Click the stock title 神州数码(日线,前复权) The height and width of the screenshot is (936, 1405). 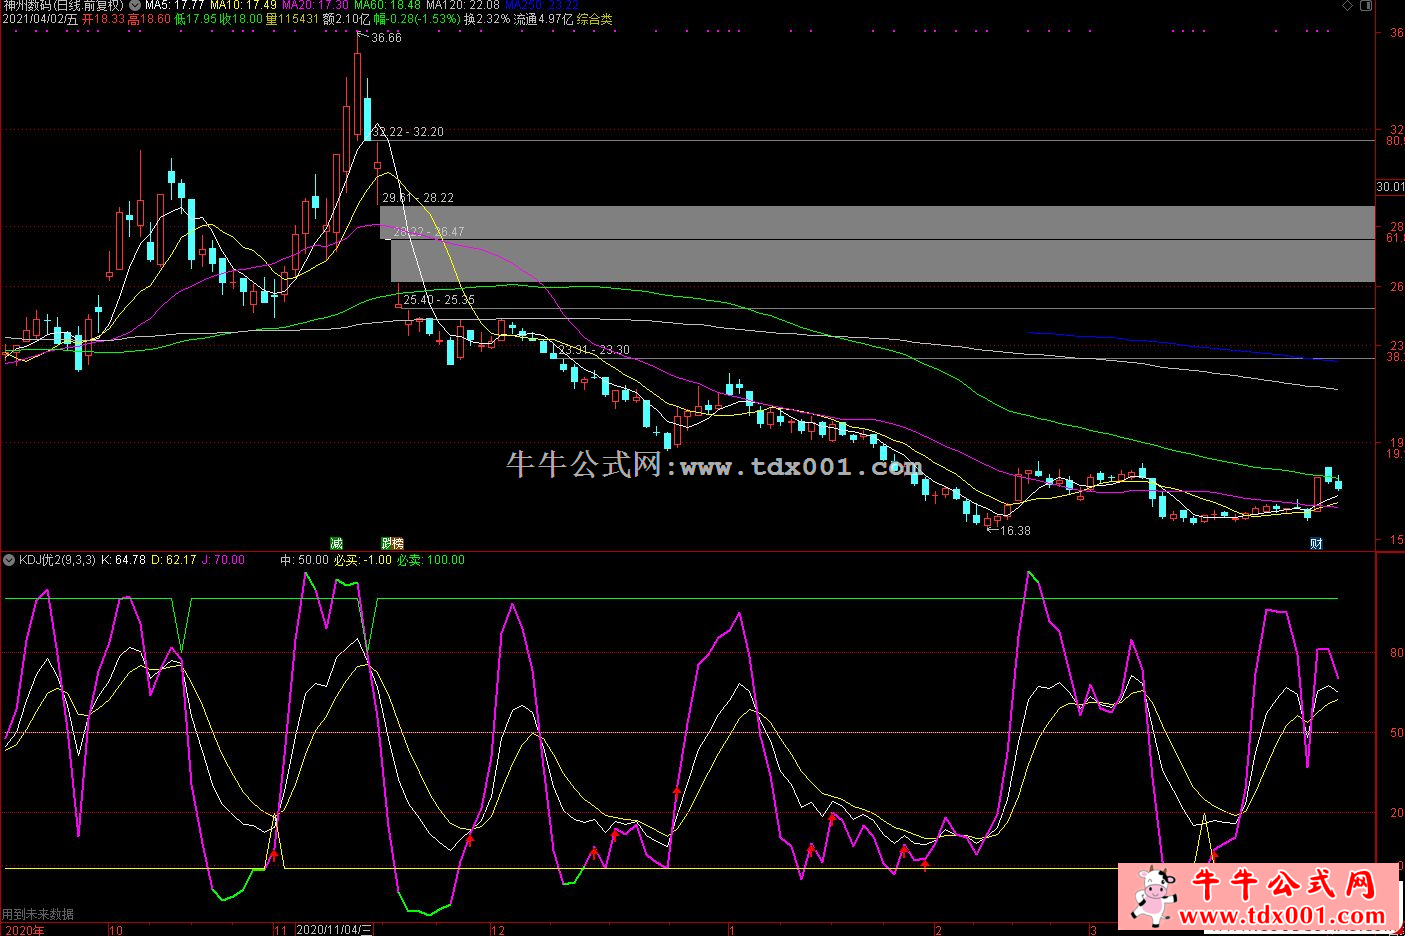[62, 6]
